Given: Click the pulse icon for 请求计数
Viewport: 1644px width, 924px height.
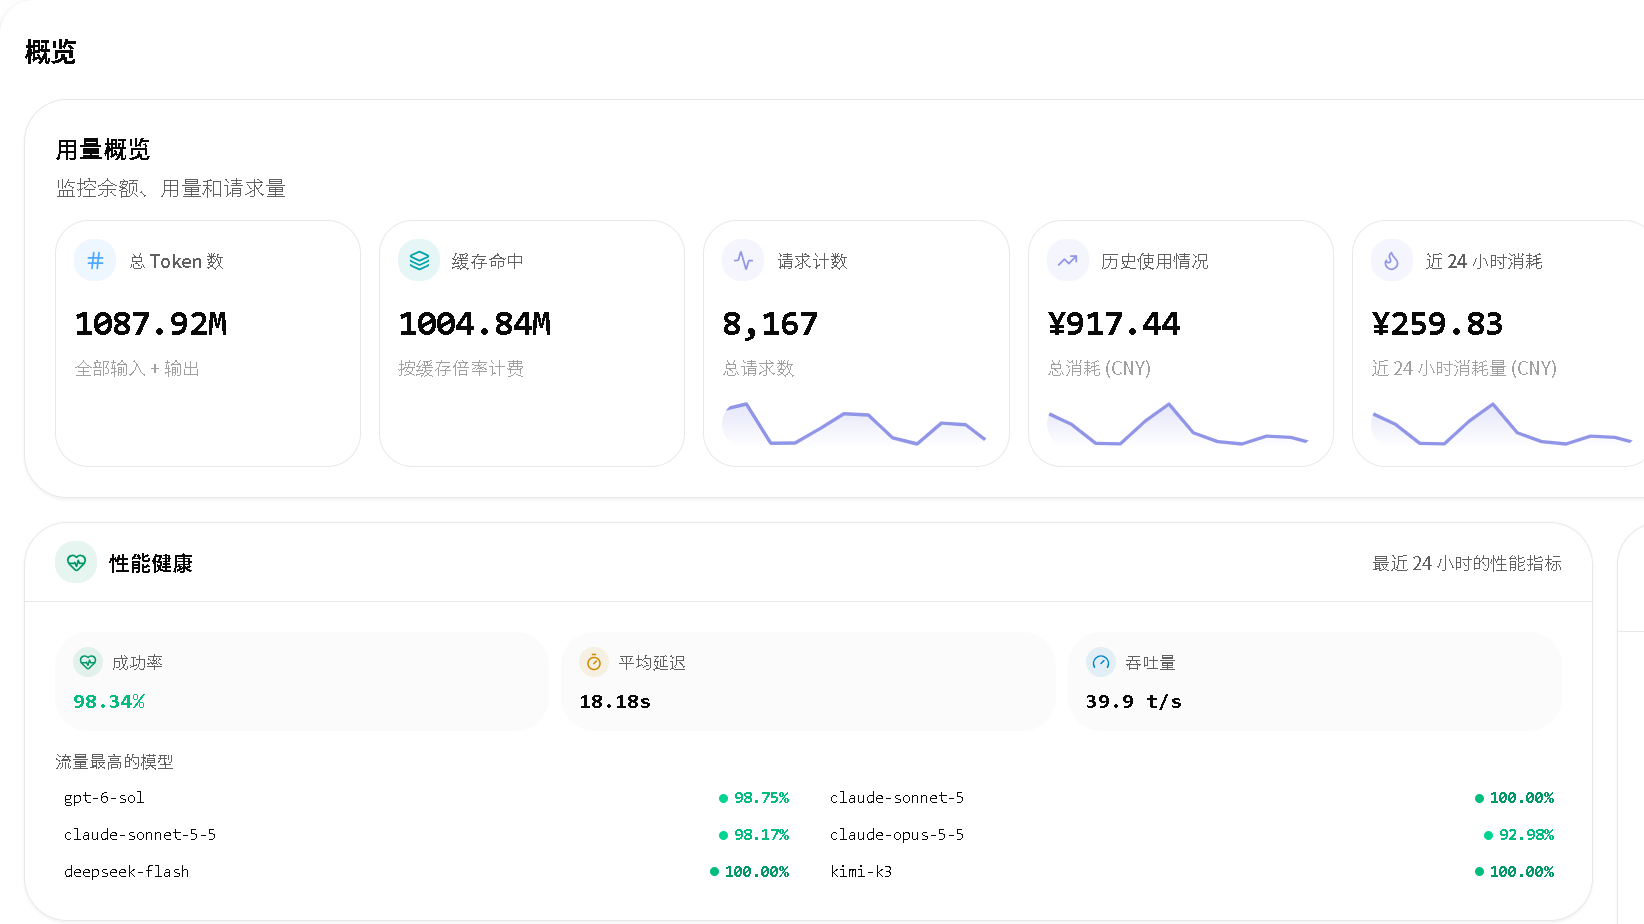Looking at the screenshot, I should point(743,261).
